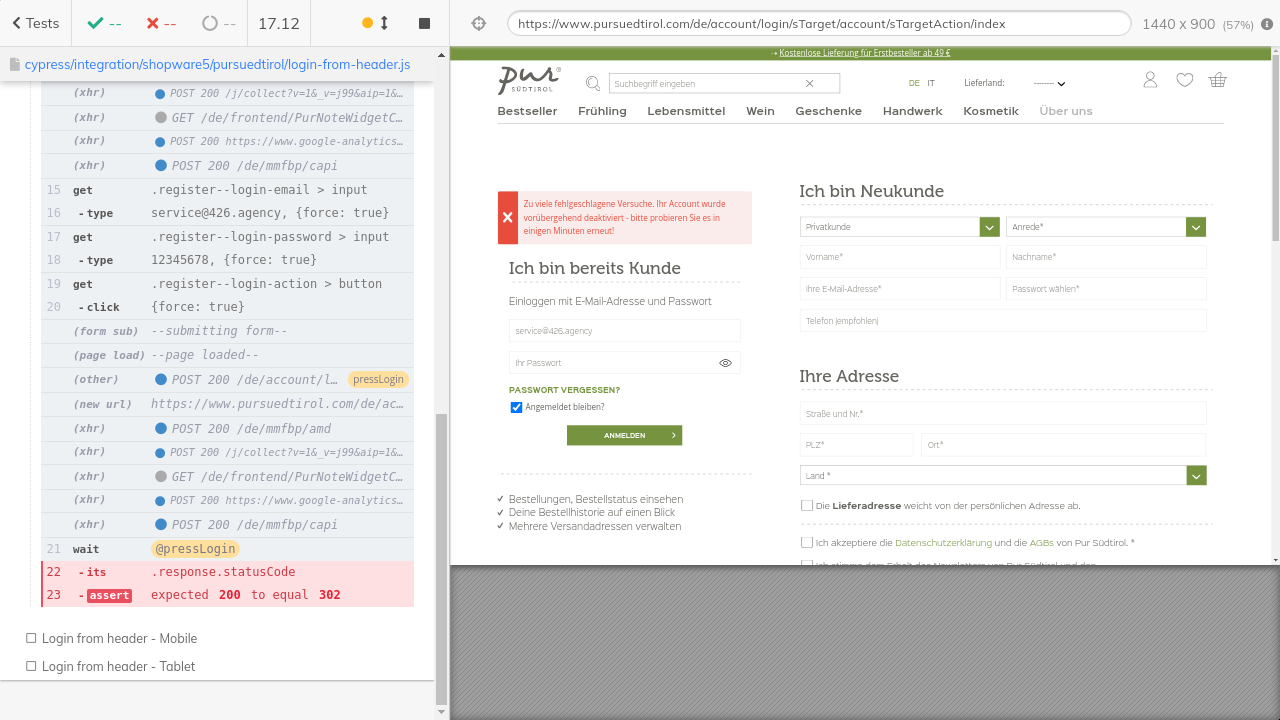Accept the Datenschutzerklärung checkbox
1280x720 pixels.
click(806, 543)
